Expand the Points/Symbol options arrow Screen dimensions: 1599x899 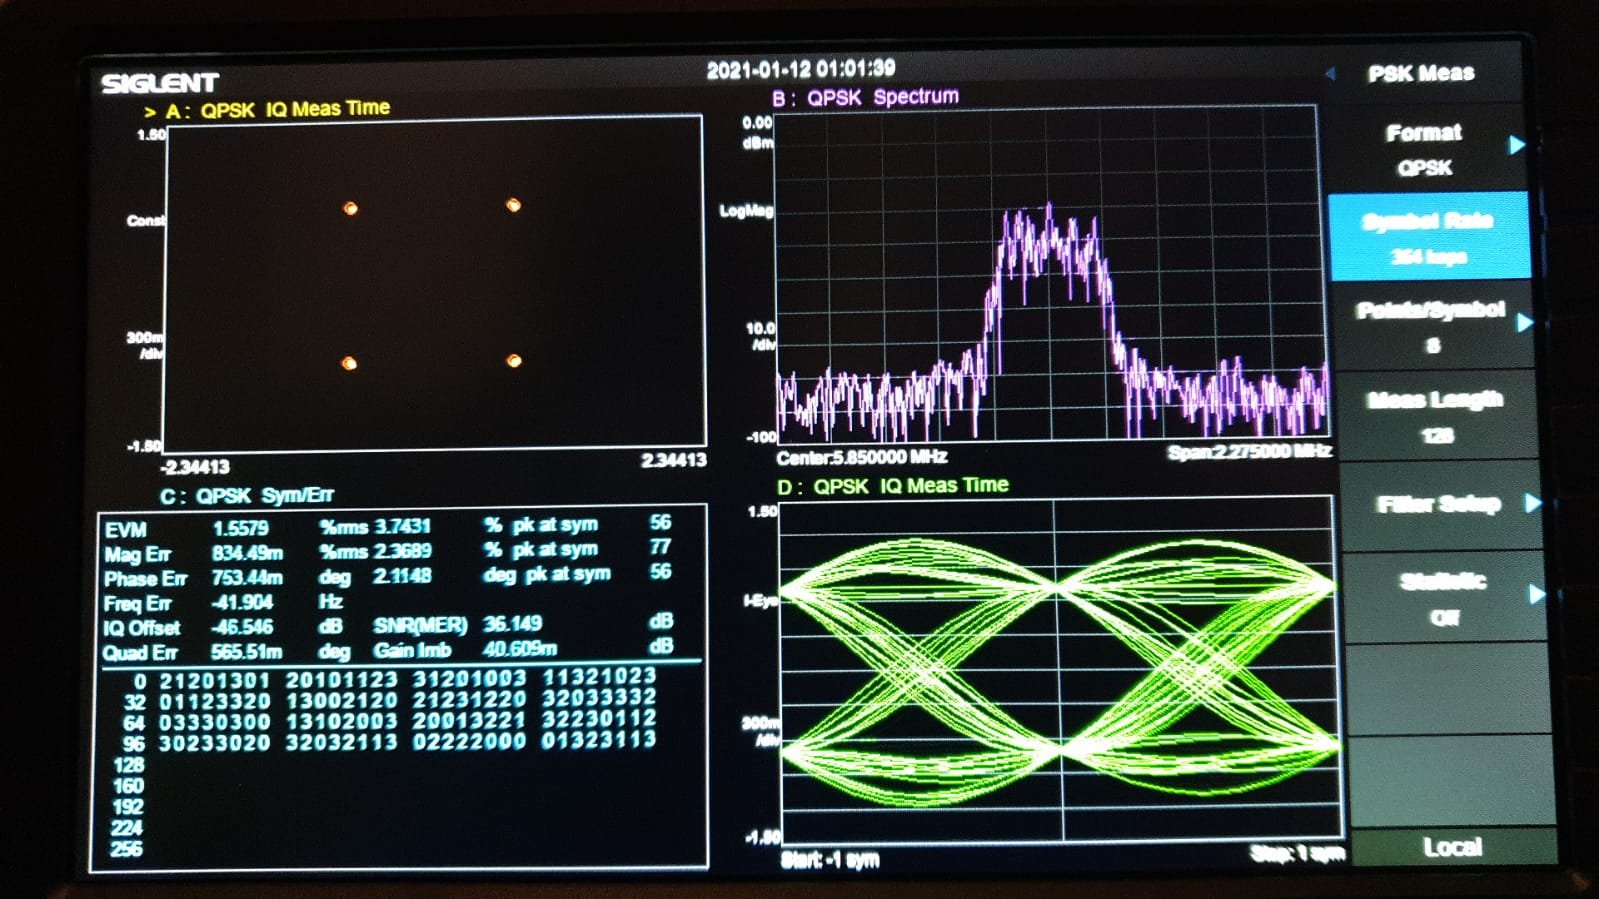1524,323
